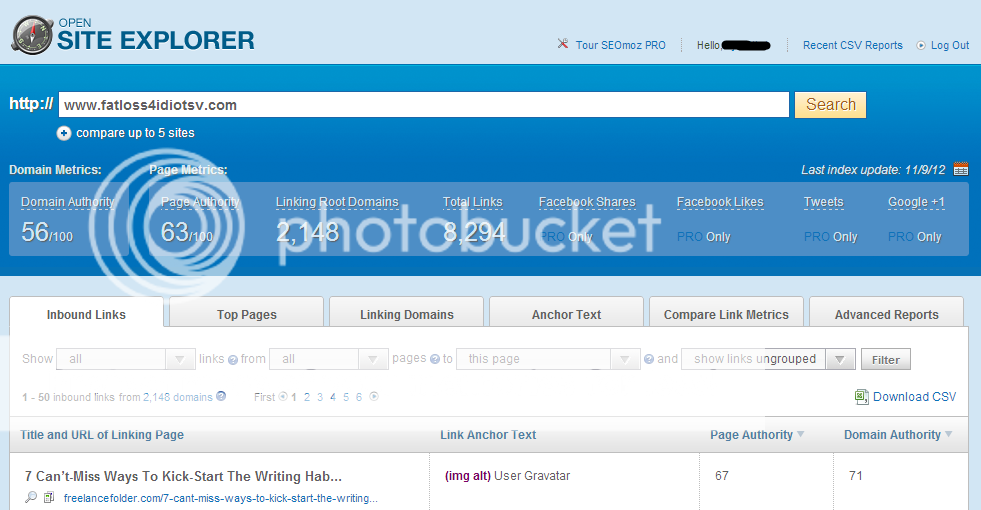Click the plus icon to compare sites

pos(64,133)
